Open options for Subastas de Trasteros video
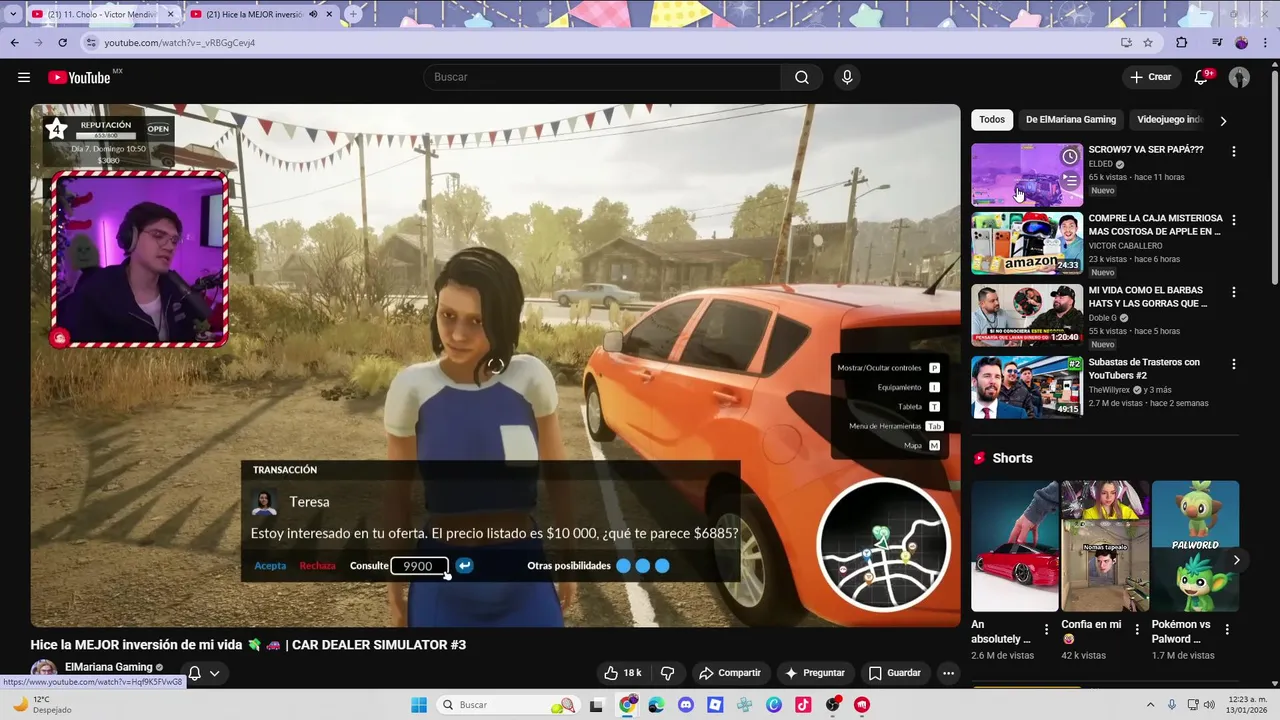 (1233, 364)
